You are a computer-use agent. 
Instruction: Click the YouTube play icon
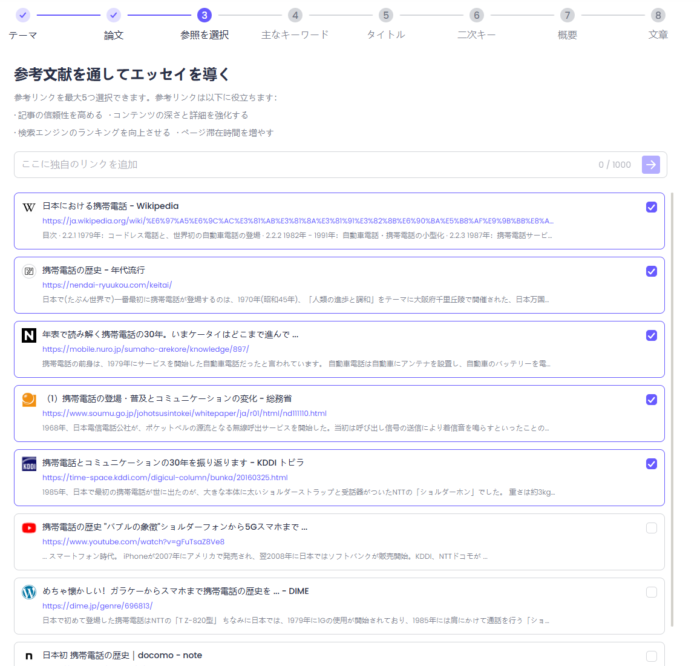click(x=29, y=528)
